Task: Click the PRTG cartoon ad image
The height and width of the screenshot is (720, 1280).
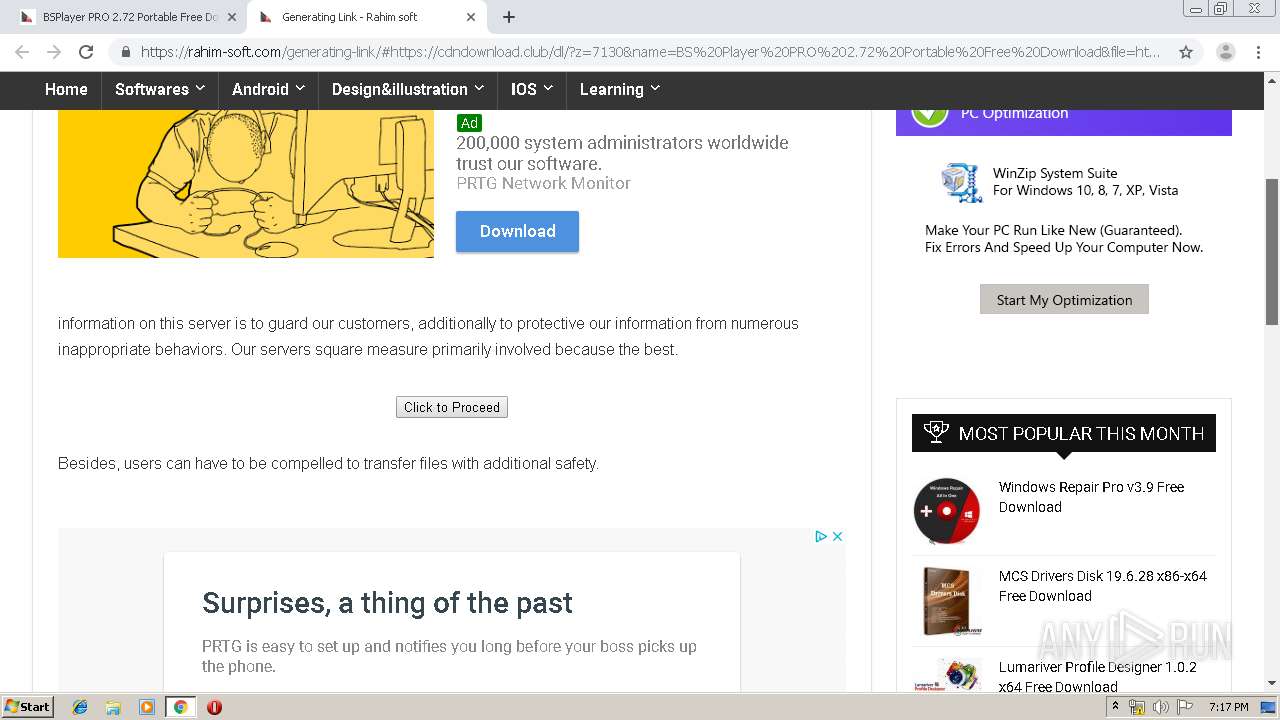Action: pos(246,183)
